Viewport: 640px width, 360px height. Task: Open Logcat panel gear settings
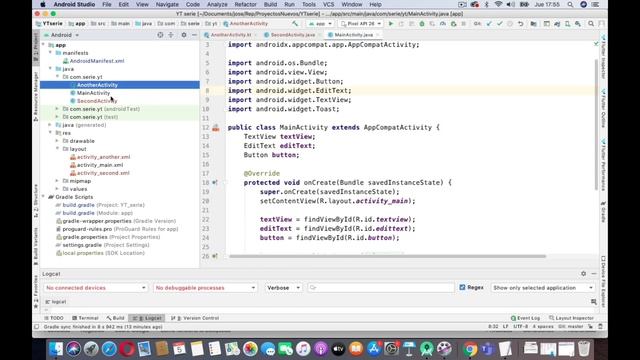point(583,273)
